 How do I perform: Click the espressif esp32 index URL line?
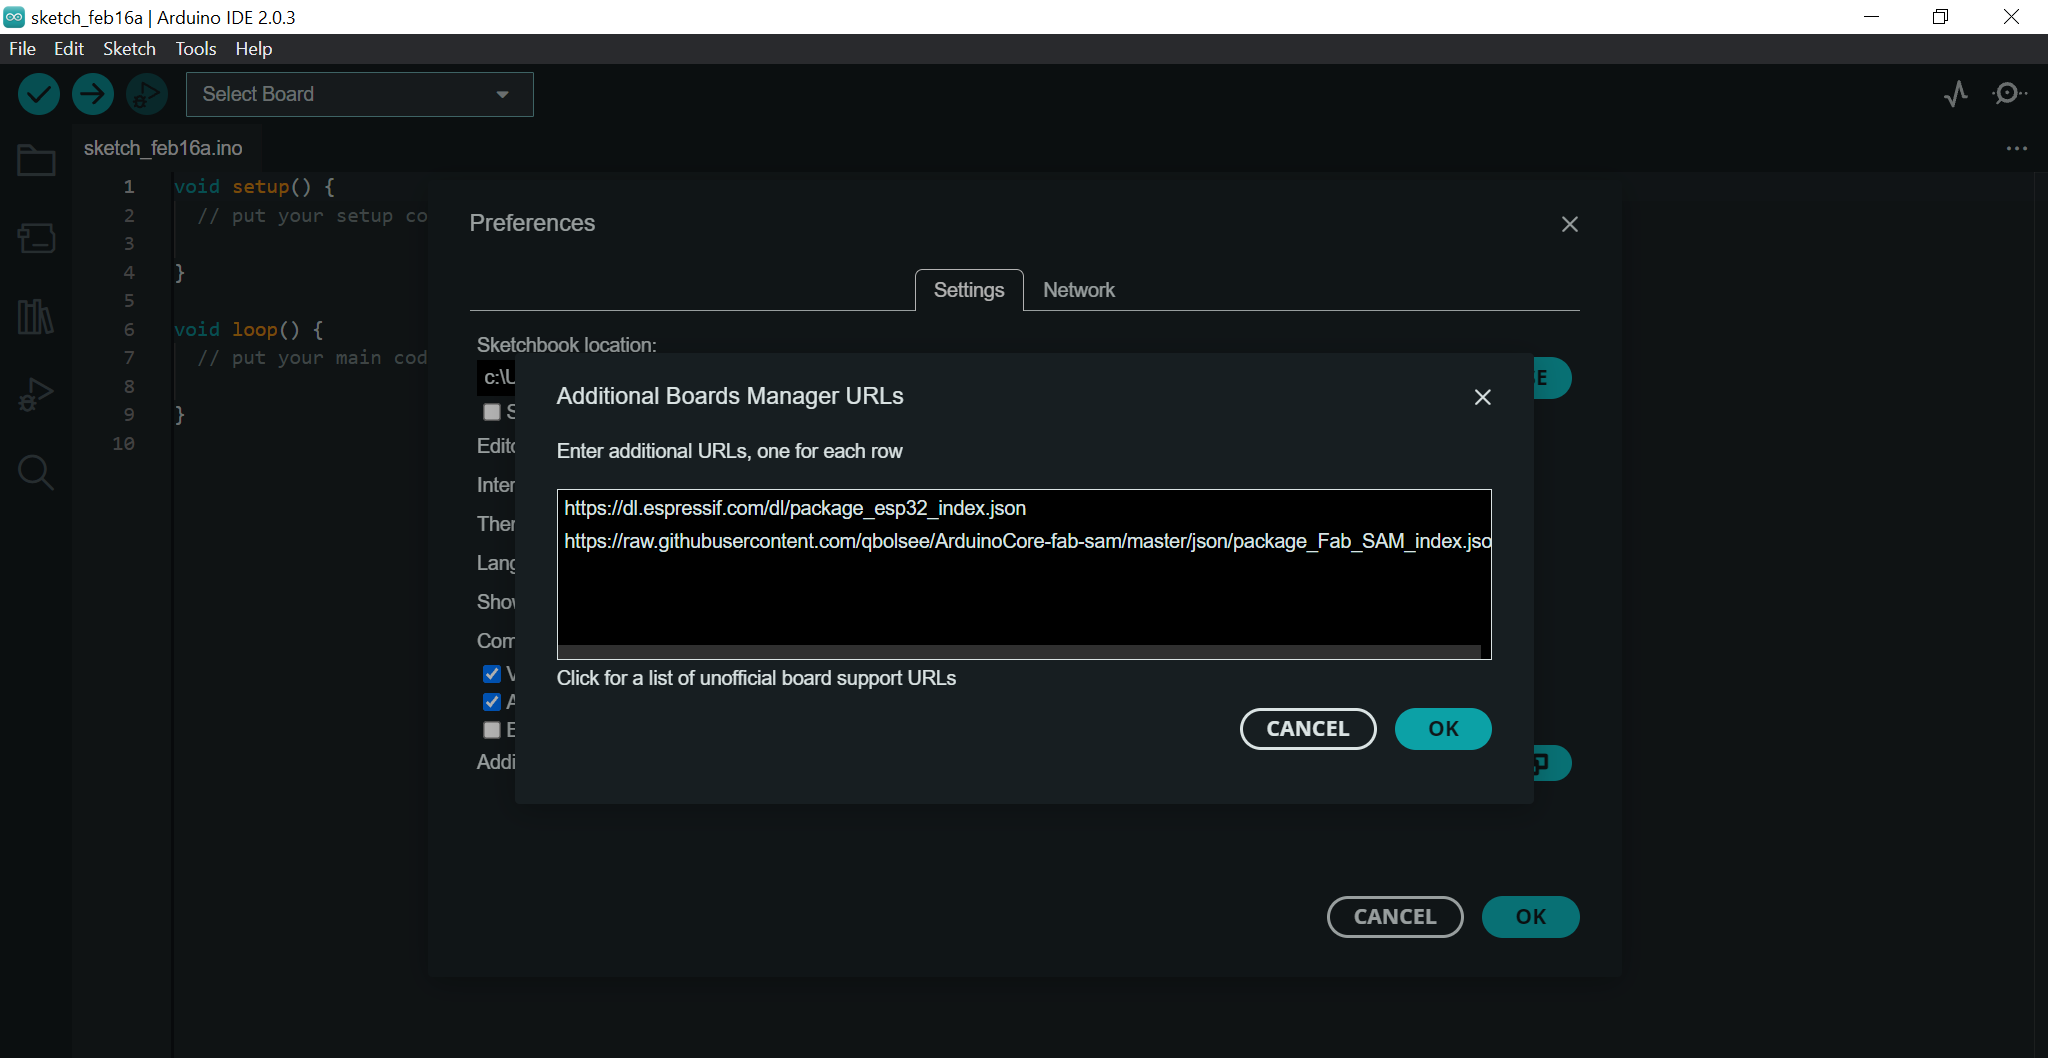click(795, 508)
